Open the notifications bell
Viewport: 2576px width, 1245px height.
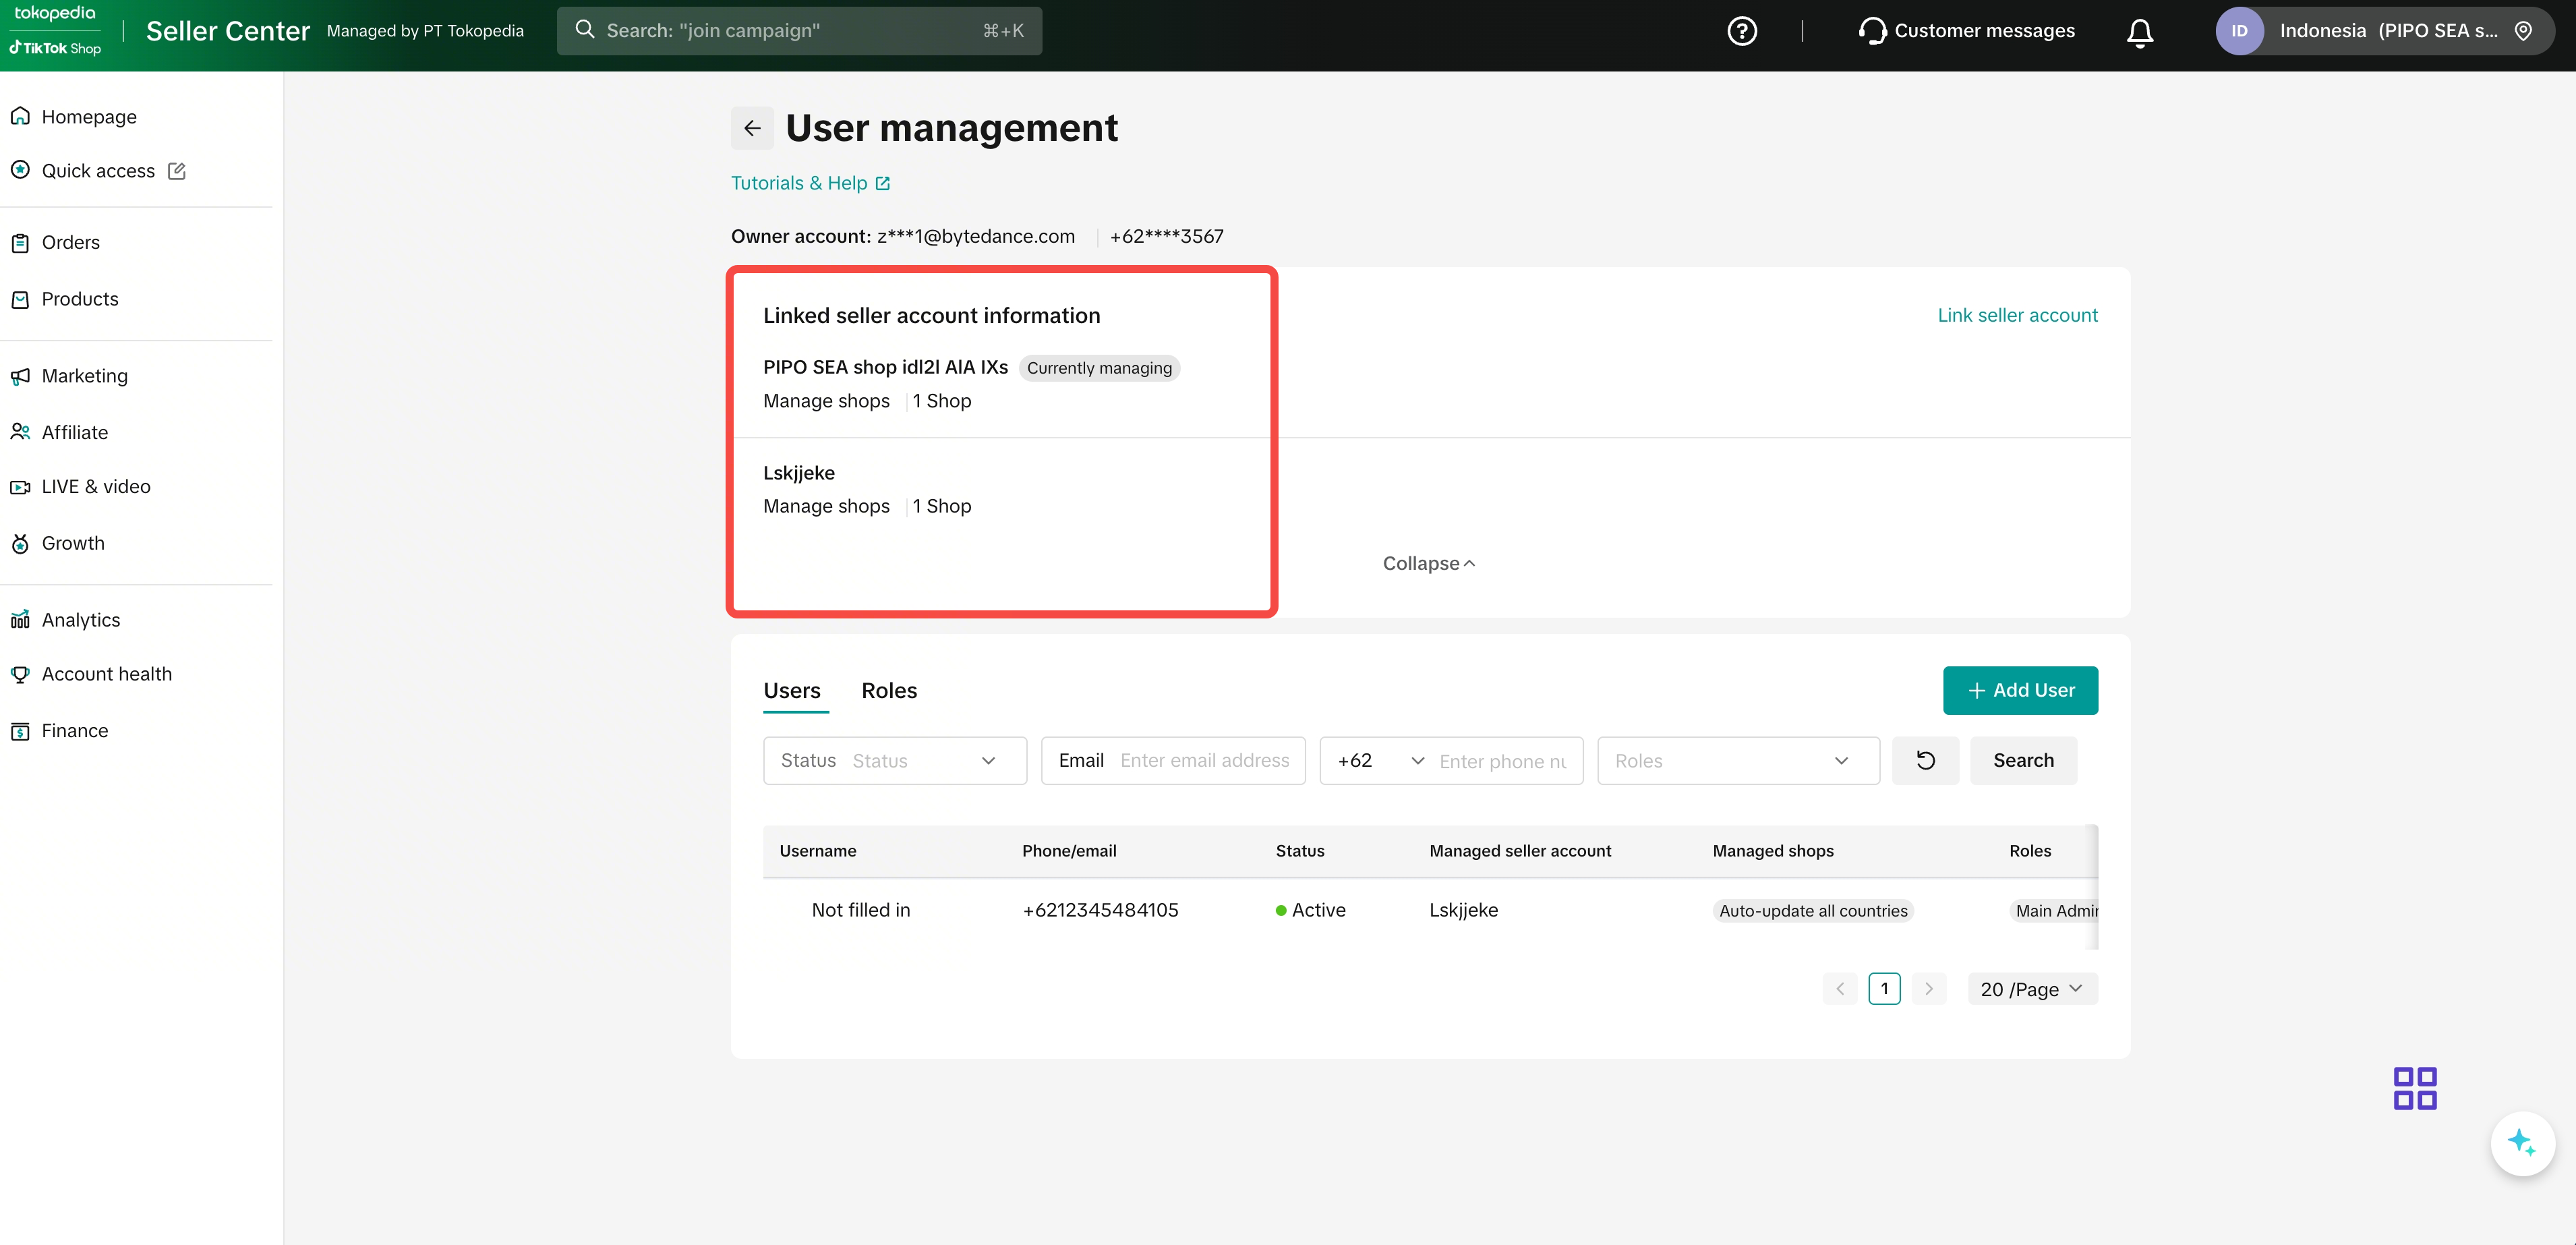pyautogui.click(x=2139, y=33)
